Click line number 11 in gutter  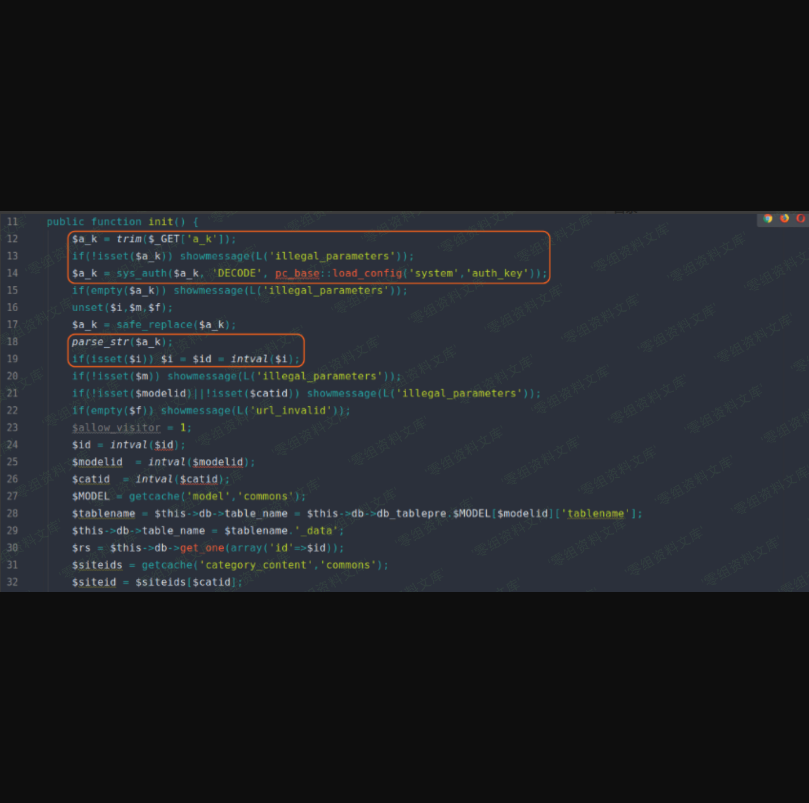pyautogui.click(x=12, y=222)
